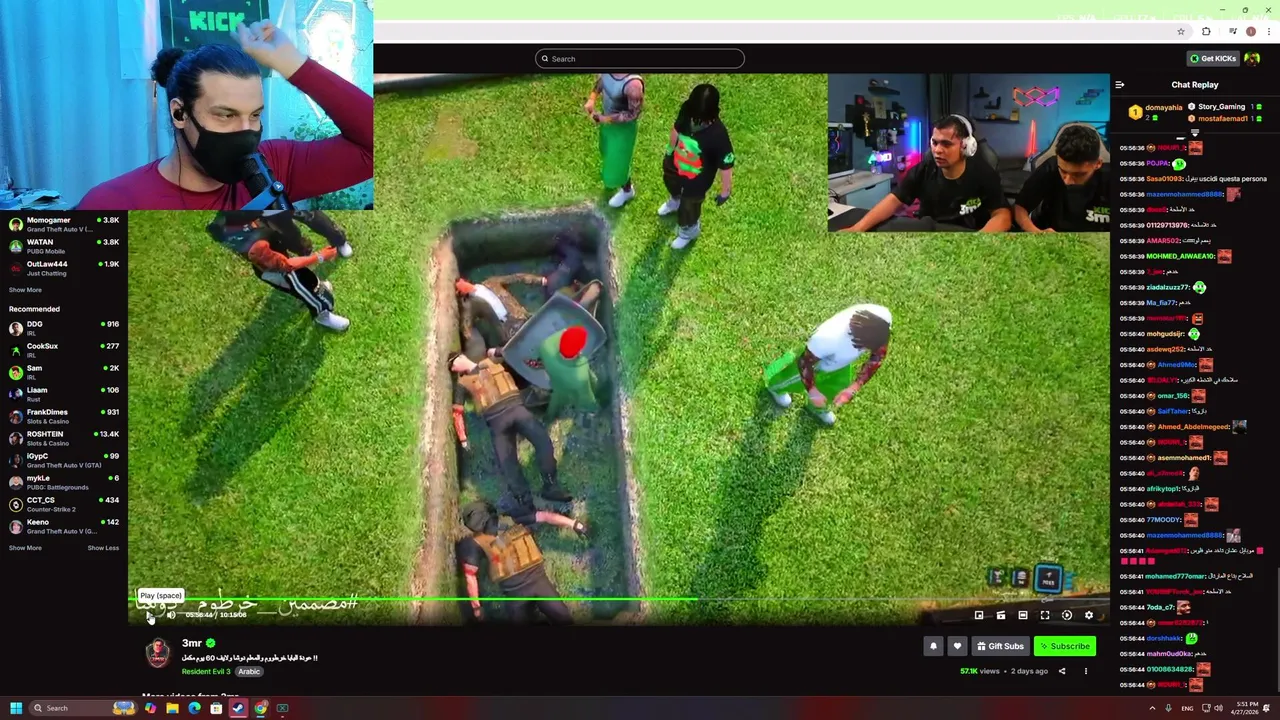Select domayahia in the chat leaderboard

click(x=1163, y=107)
